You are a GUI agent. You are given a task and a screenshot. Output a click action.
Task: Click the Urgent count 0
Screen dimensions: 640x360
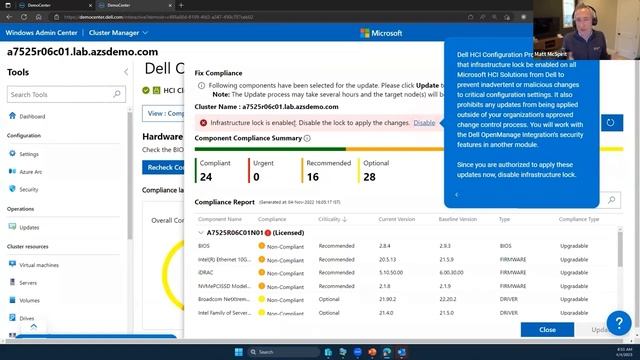pos(256,177)
